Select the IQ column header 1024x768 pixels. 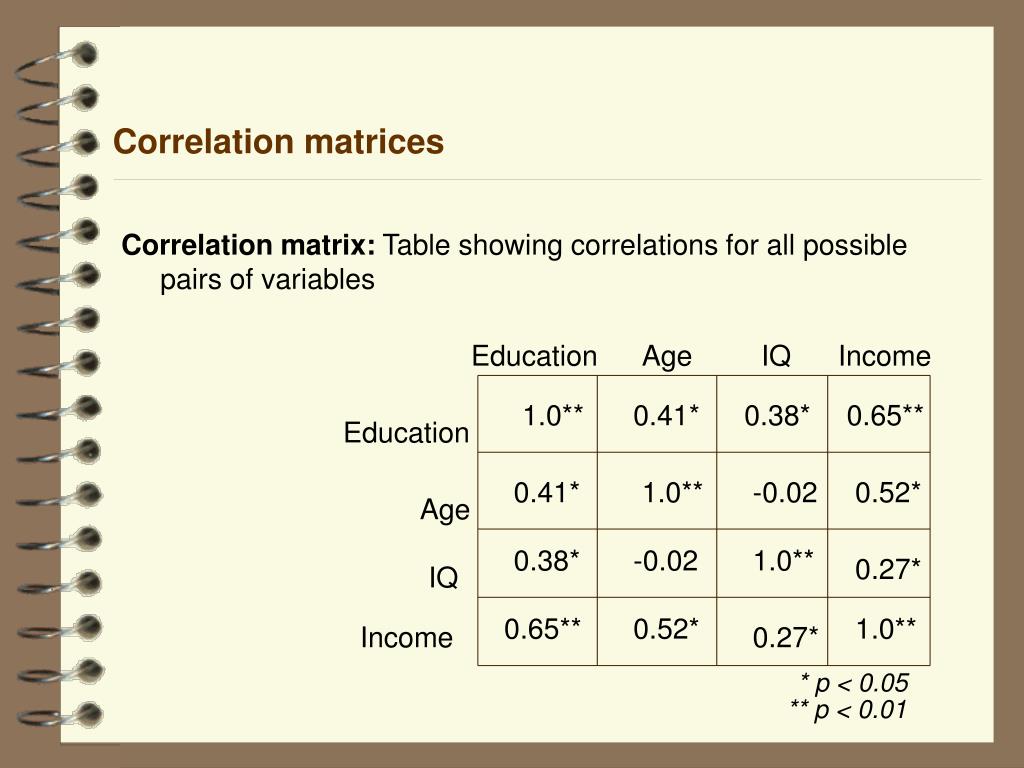pos(776,357)
